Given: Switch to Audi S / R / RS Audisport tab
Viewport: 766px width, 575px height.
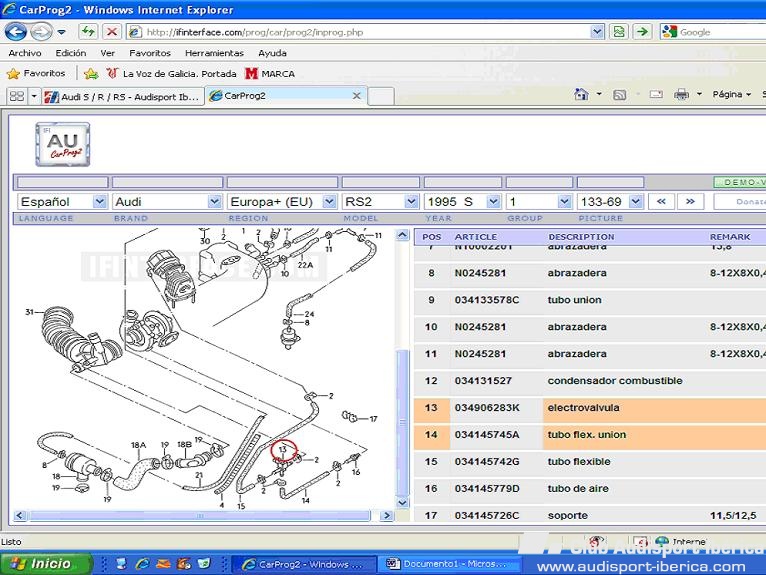Looking at the screenshot, I should click(123, 96).
